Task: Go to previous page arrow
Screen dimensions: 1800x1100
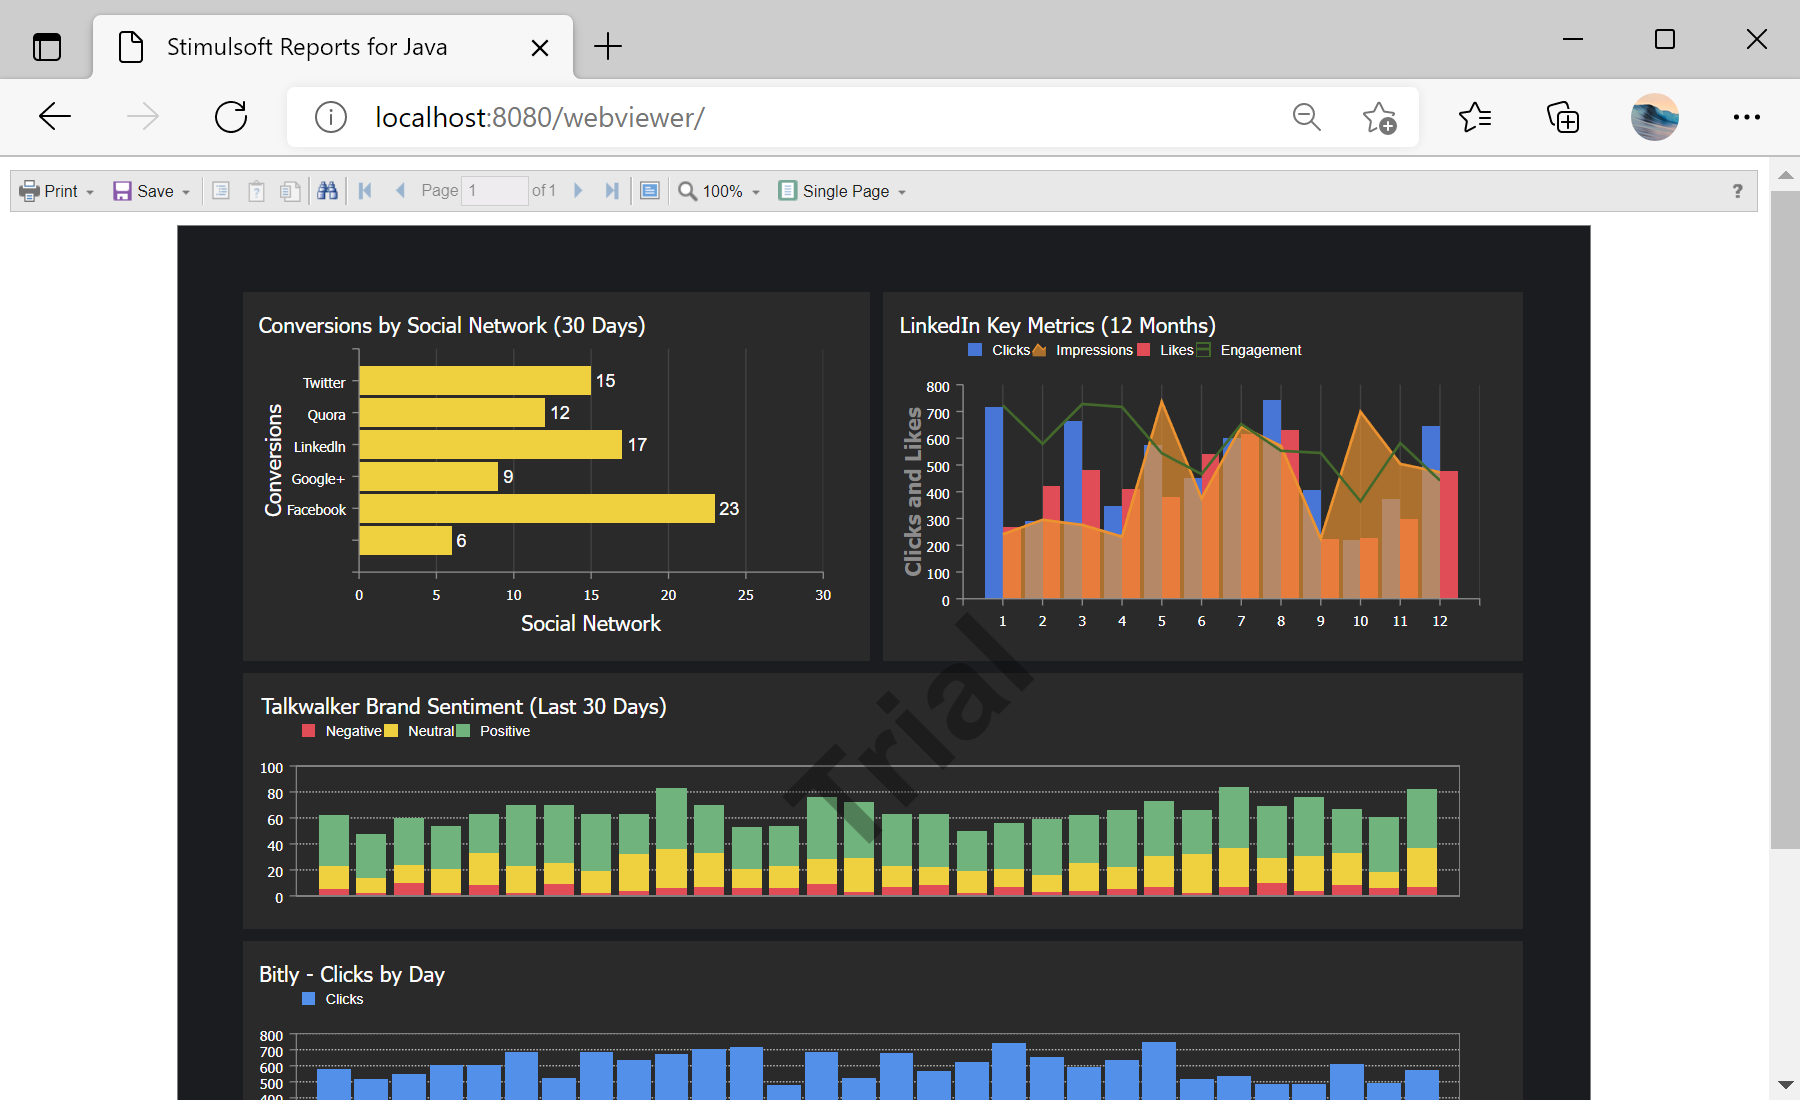Action: pos(400,190)
